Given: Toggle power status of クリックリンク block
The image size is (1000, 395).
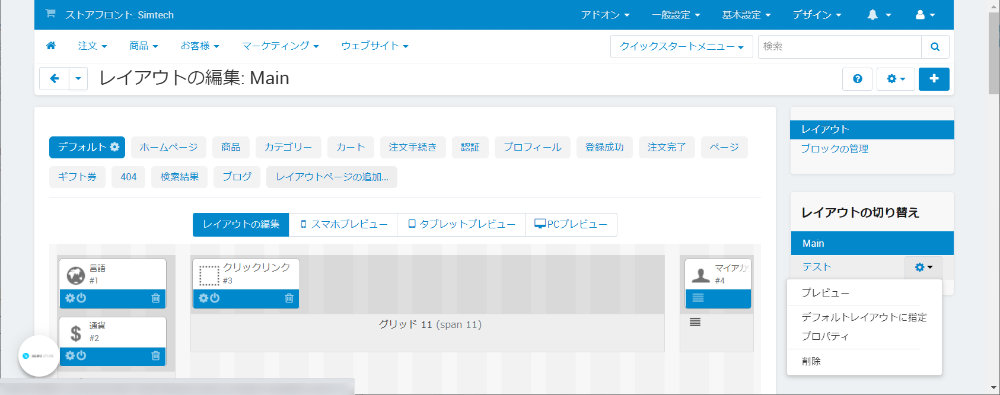Looking at the screenshot, I should pyautogui.click(x=215, y=298).
